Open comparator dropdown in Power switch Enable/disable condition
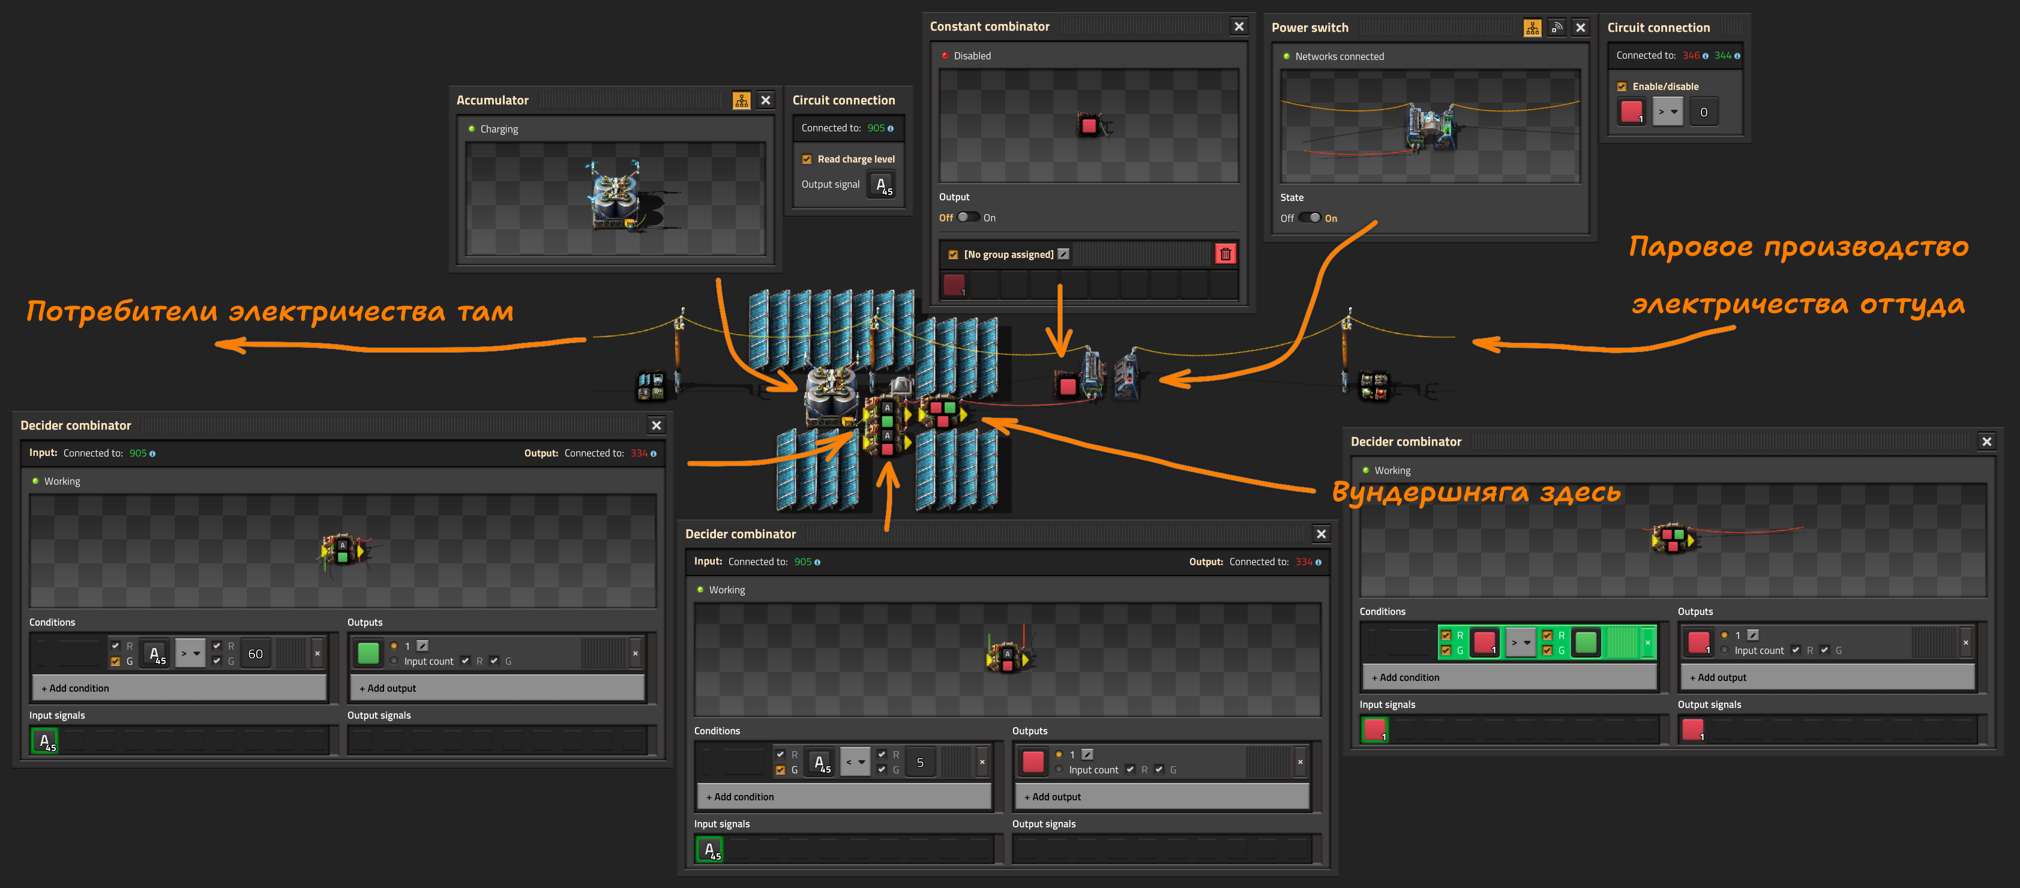Screen dimensions: 2020x888 click(1668, 112)
